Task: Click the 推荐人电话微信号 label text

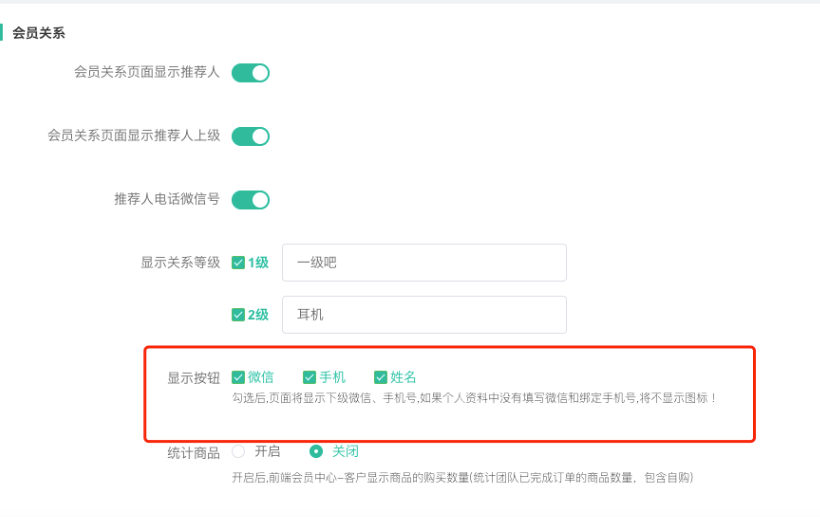Action: coord(167,199)
